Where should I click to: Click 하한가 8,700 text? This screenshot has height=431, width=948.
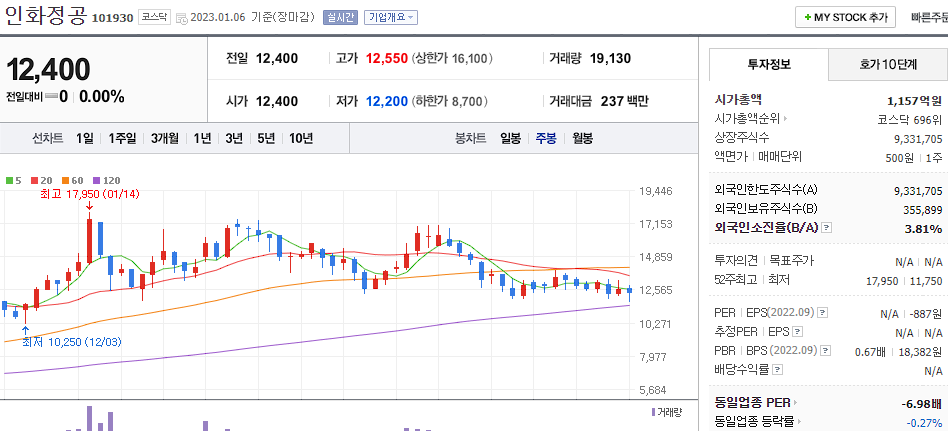pyautogui.click(x=450, y=102)
